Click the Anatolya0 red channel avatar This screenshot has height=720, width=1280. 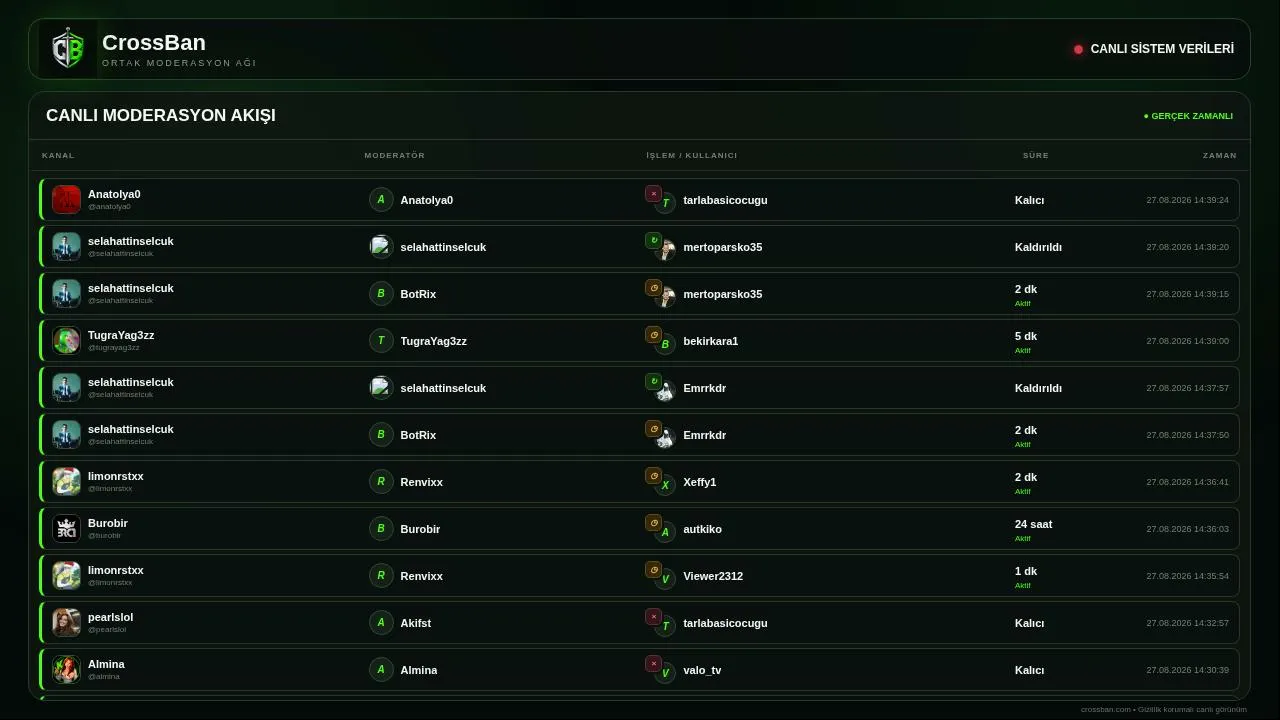click(x=66, y=199)
